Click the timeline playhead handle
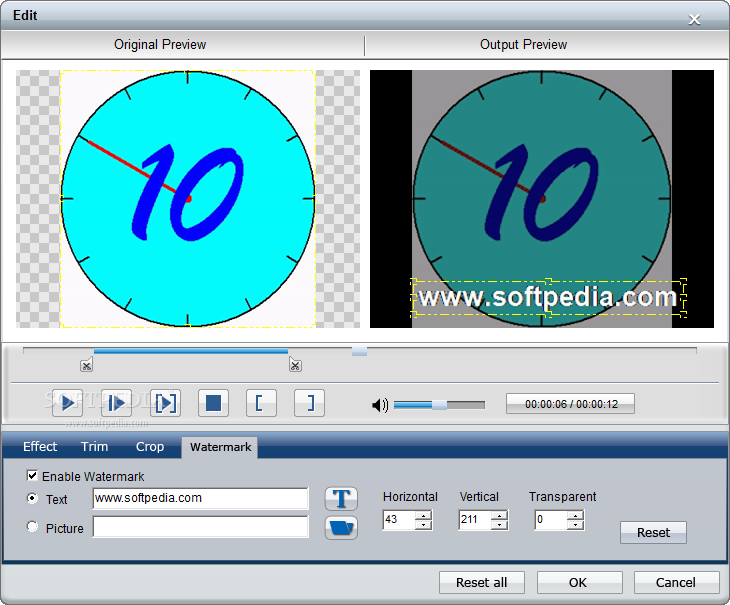The width and height of the screenshot is (730, 605). point(359,351)
